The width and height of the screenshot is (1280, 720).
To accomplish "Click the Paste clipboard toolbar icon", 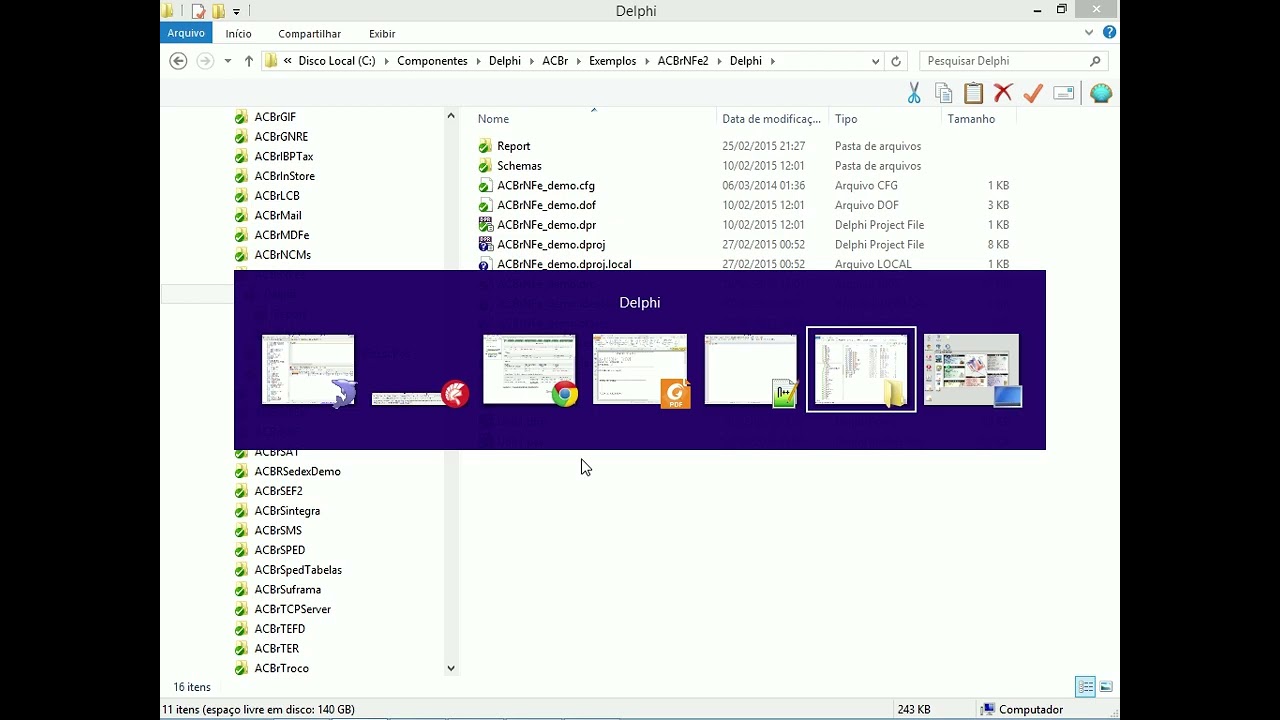I will click(973, 93).
